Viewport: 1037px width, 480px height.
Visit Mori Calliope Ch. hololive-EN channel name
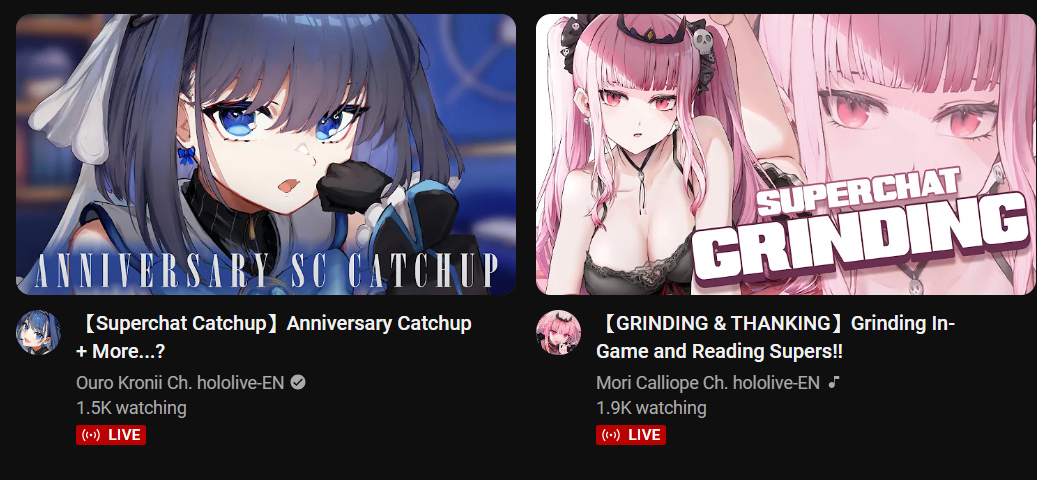tap(708, 382)
